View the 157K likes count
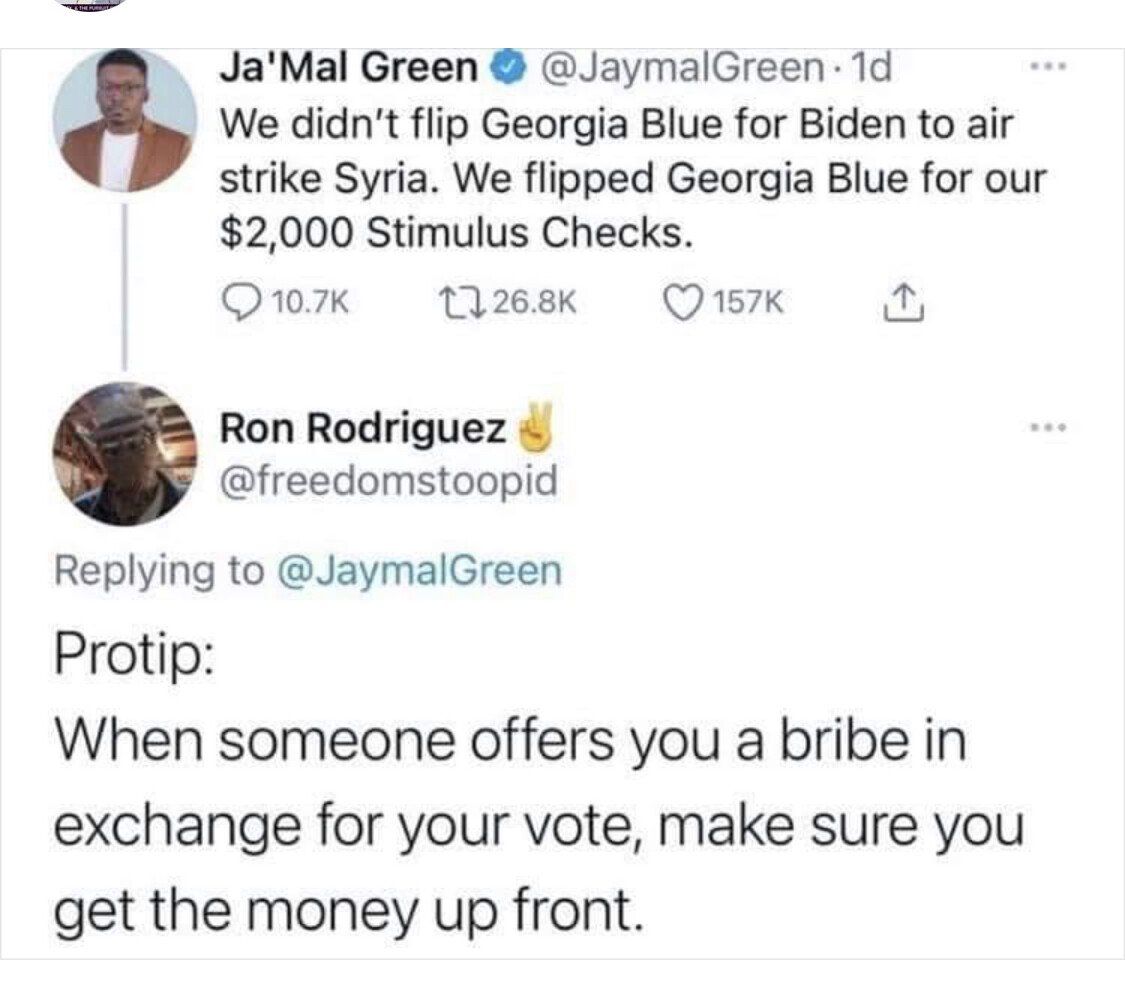This screenshot has width=1125, height=983. tap(748, 302)
